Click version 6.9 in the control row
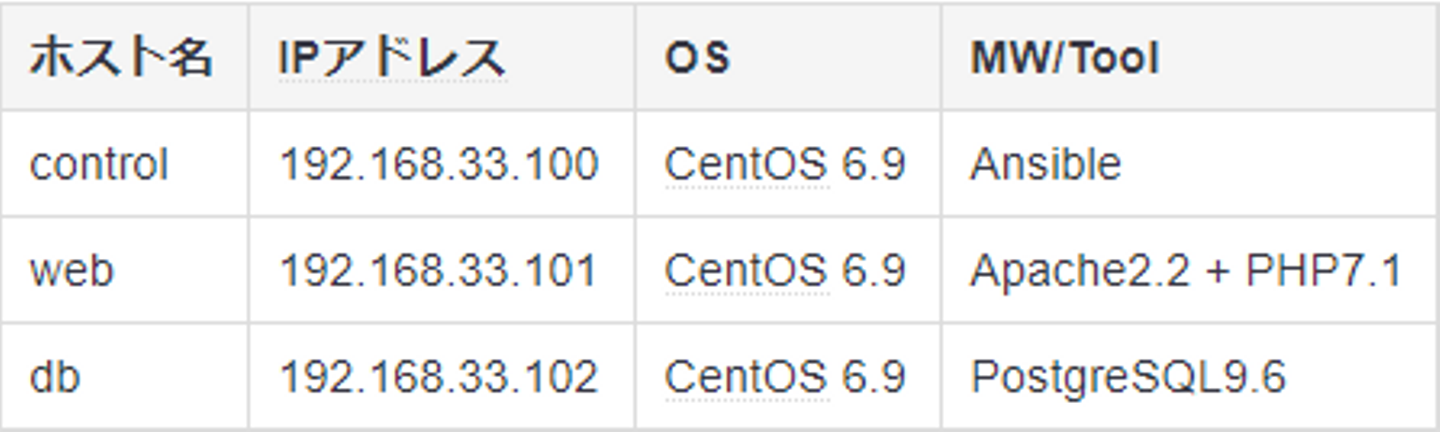 872,164
